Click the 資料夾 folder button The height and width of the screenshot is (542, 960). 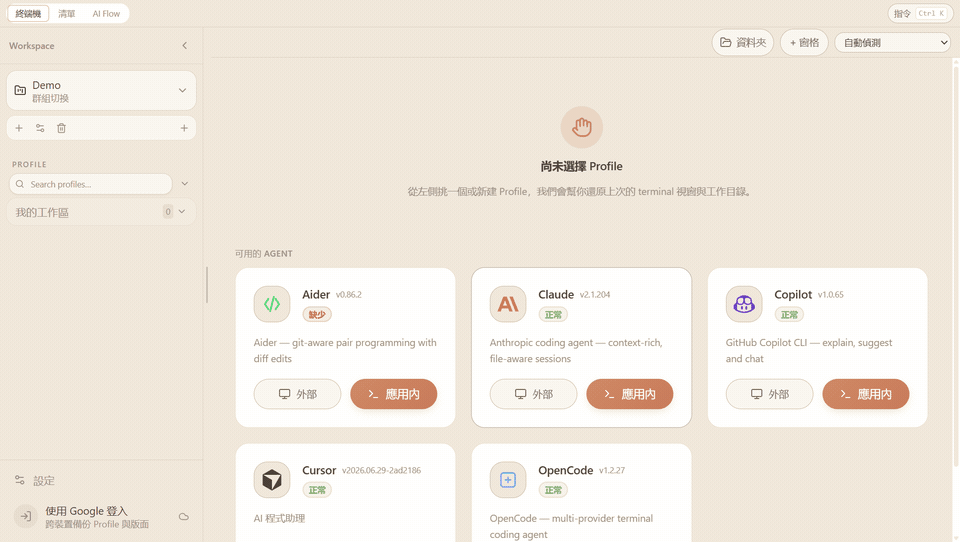(x=743, y=42)
